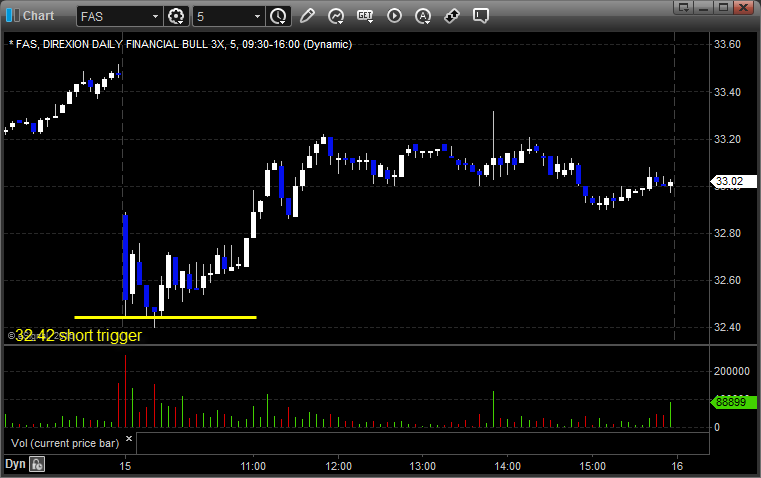This screenshot has height=478, width=761.
Task: Maximize the Chart window
Action: 723,7
